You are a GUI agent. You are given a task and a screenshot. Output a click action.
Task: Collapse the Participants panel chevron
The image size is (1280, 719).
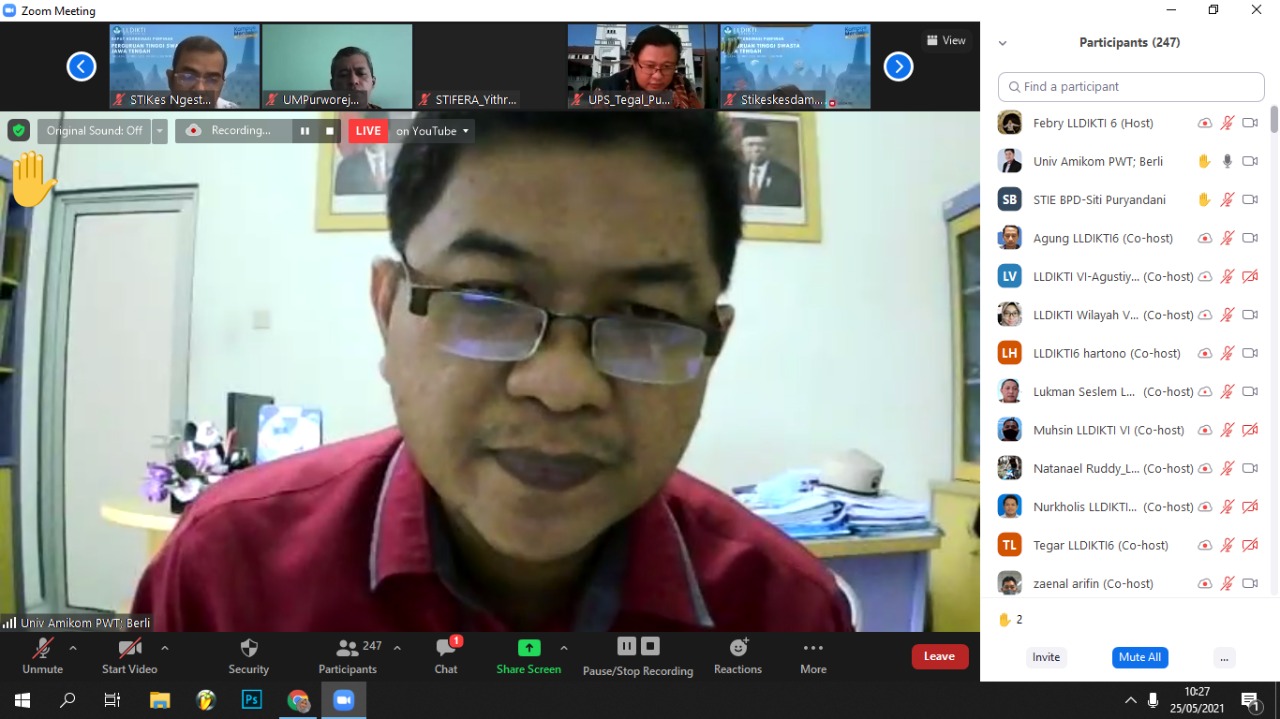coord(1002,43)
